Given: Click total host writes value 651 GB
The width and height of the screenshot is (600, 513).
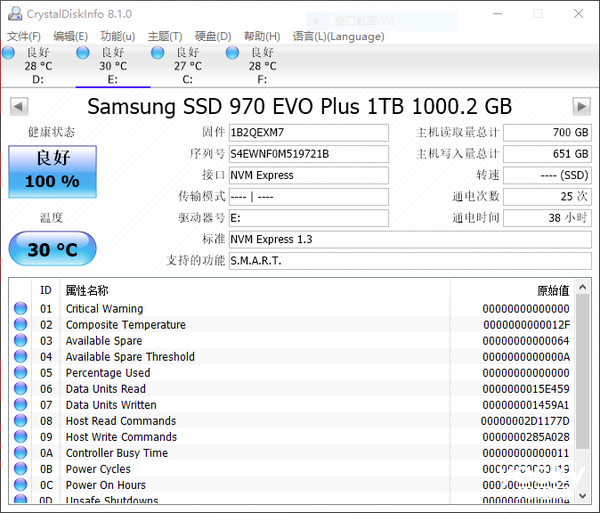Looking at the screenshot, I should tap(547, 154).
